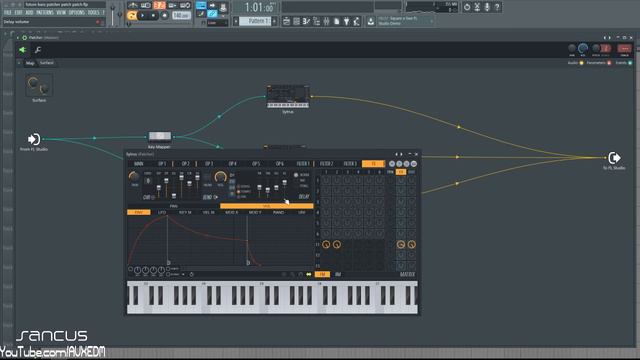Image resolution: width=640 pixels, height=360 pixels.
Task: Toggle the envelope tempo checkbox
Action: [168, 269]
